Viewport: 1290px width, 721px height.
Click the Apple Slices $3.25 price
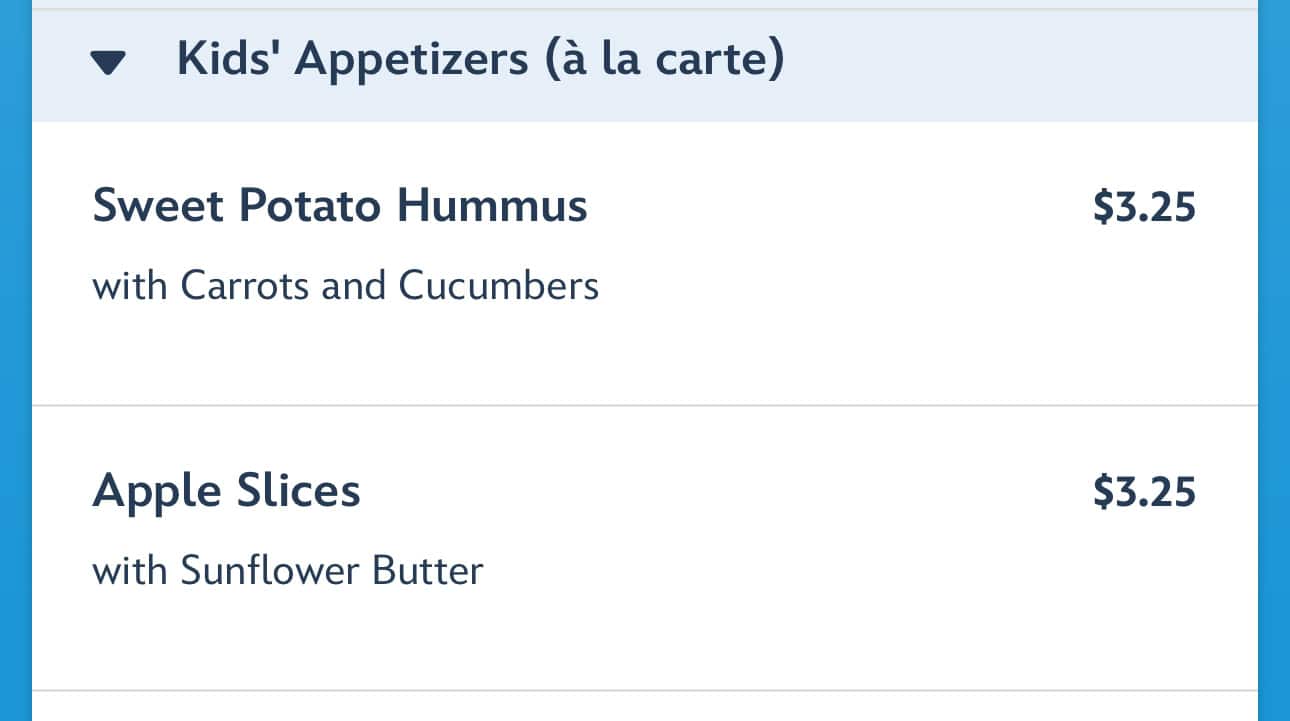tap(1144, 492)
